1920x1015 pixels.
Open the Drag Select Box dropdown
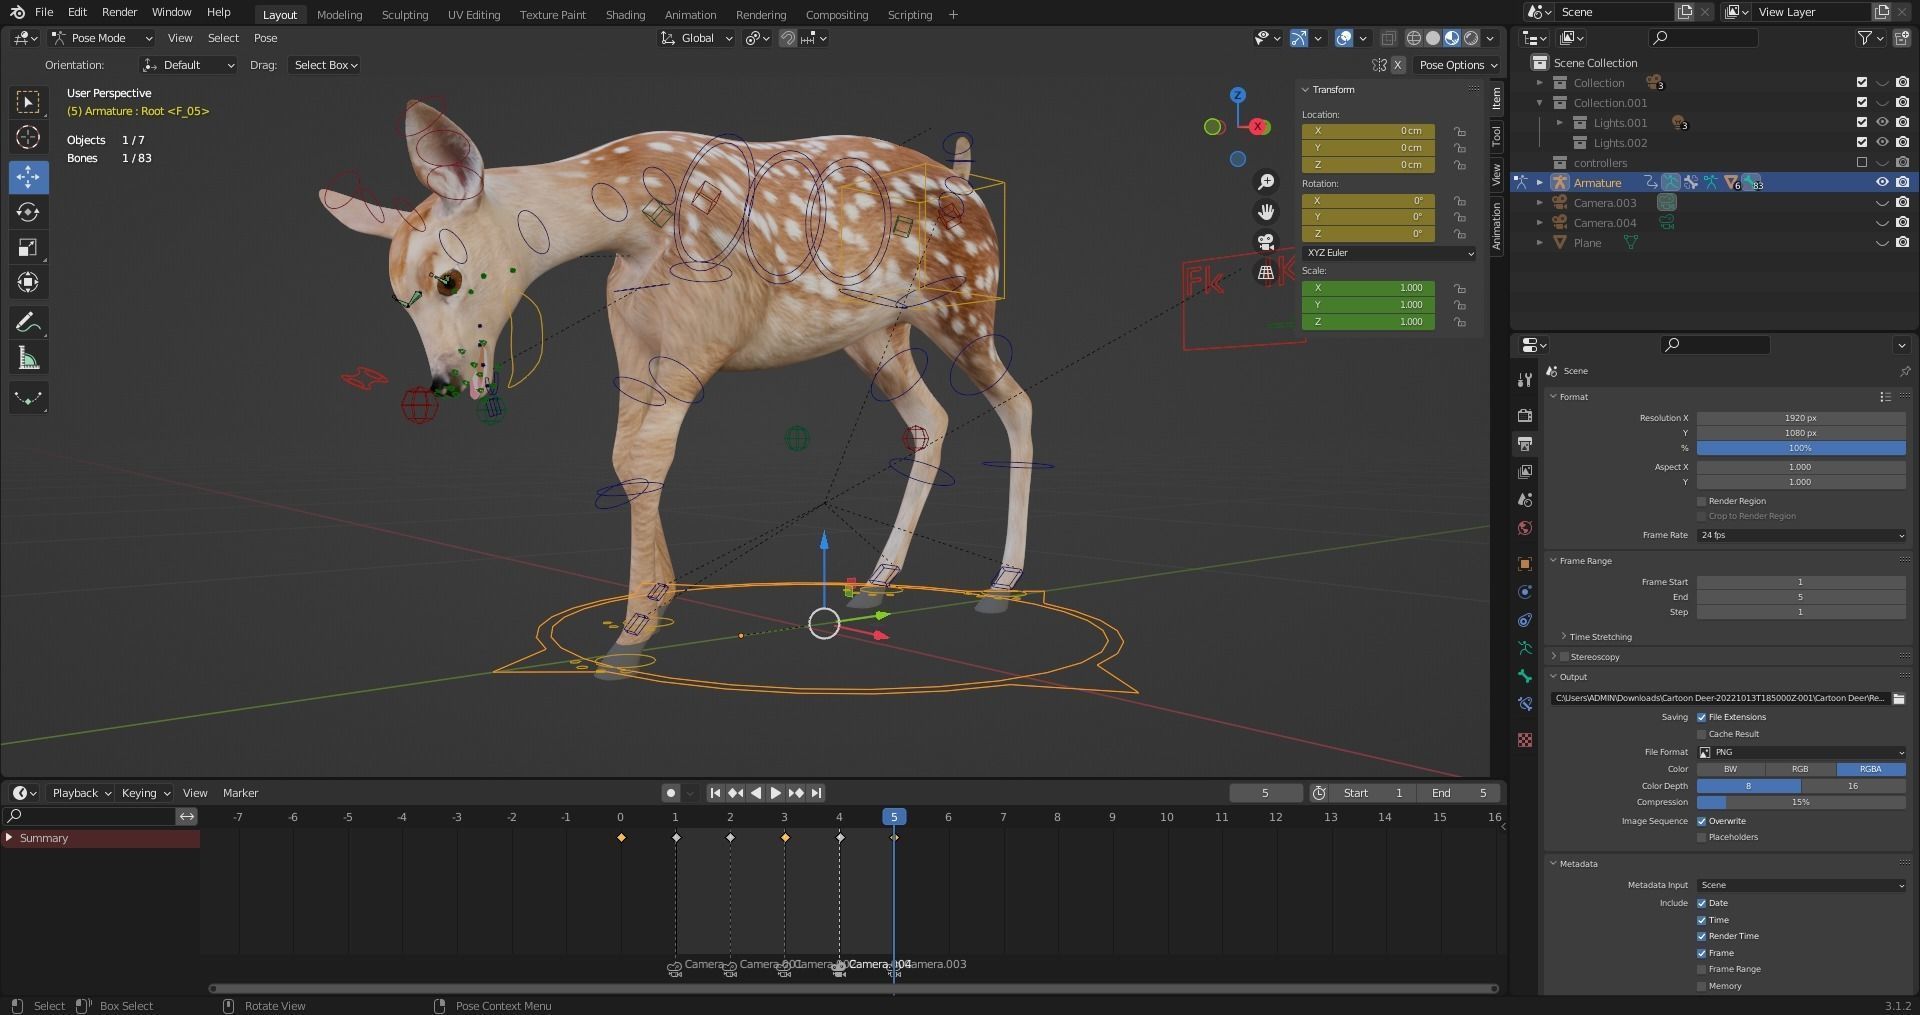325,65
